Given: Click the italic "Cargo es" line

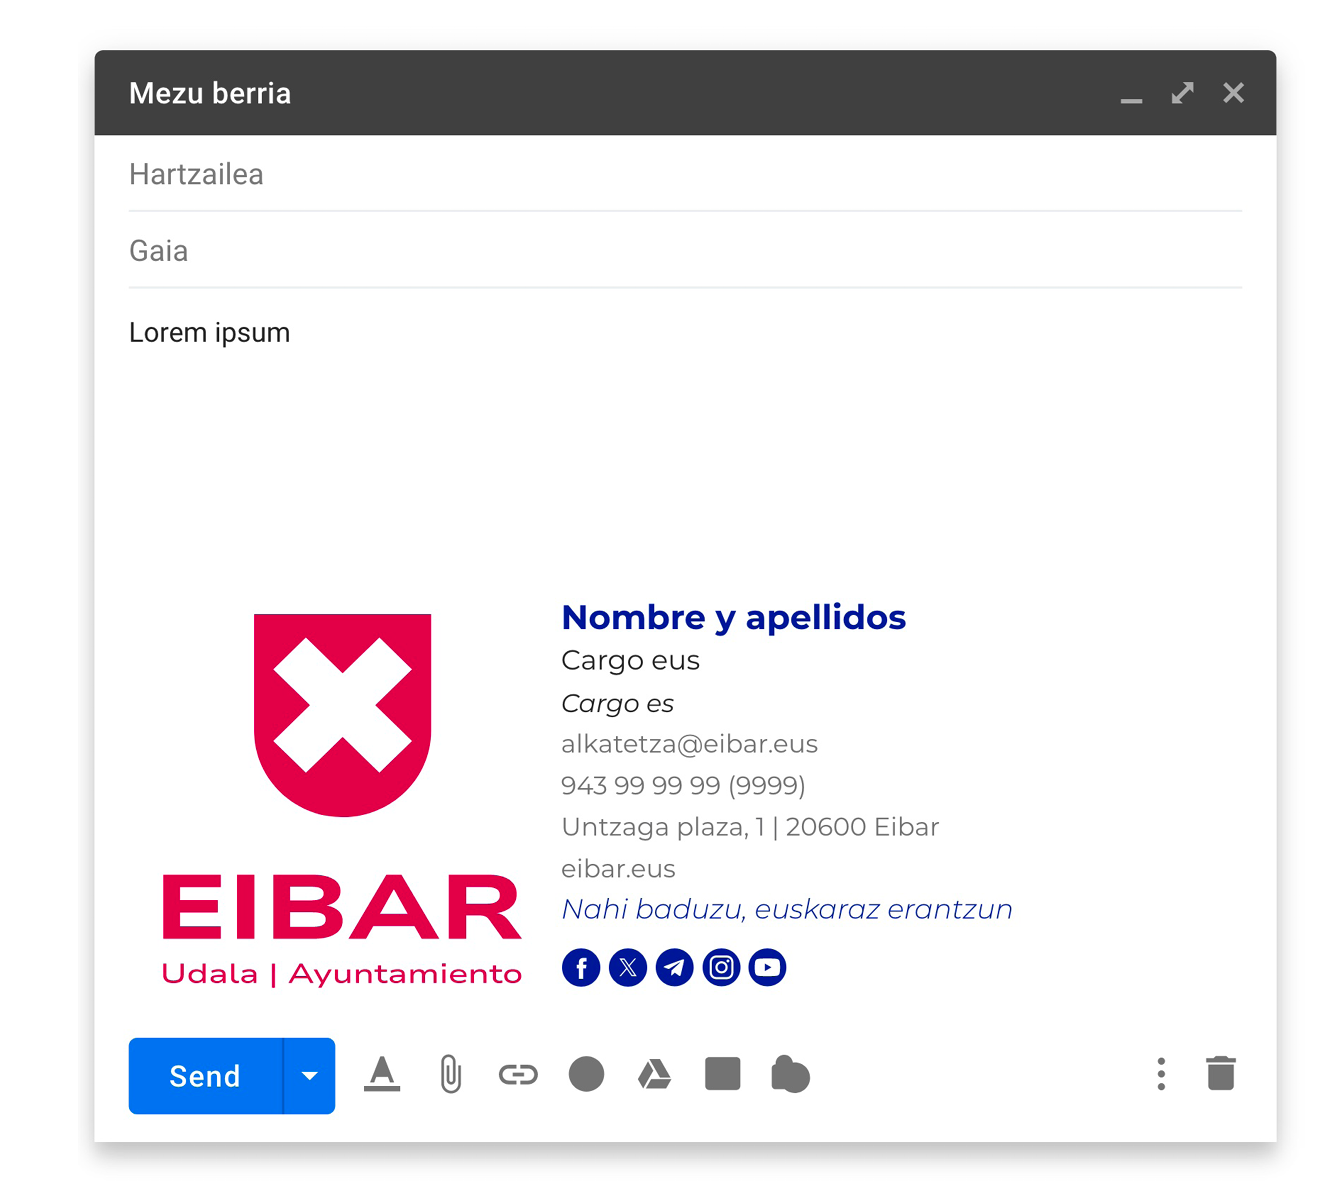Looking at the screenshot, I should (x=617, y=704).
